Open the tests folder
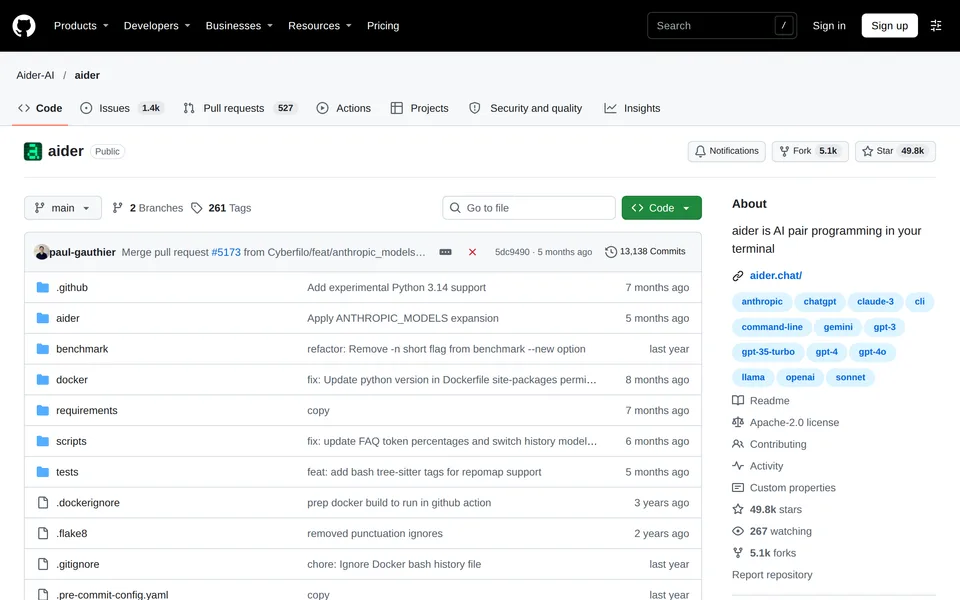 coord(67,472)
